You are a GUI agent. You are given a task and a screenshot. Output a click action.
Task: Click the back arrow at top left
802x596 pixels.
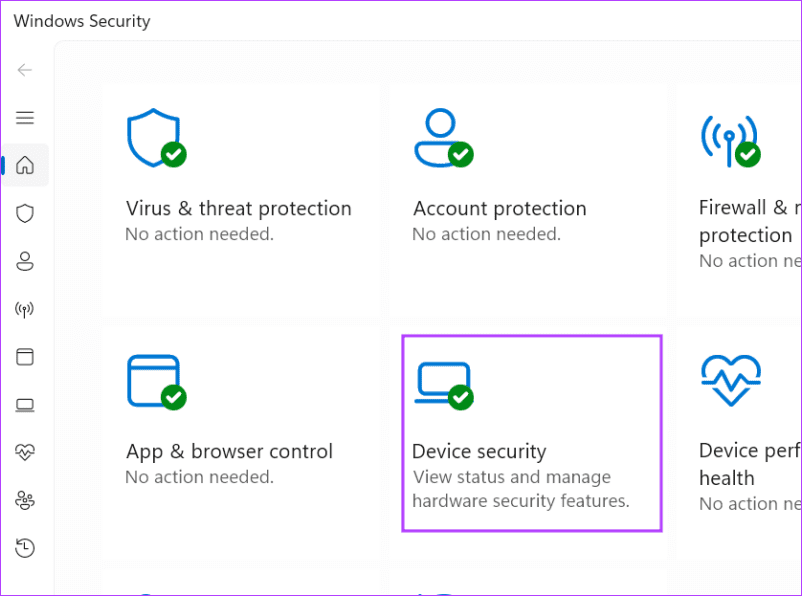[x=24, y=70]
